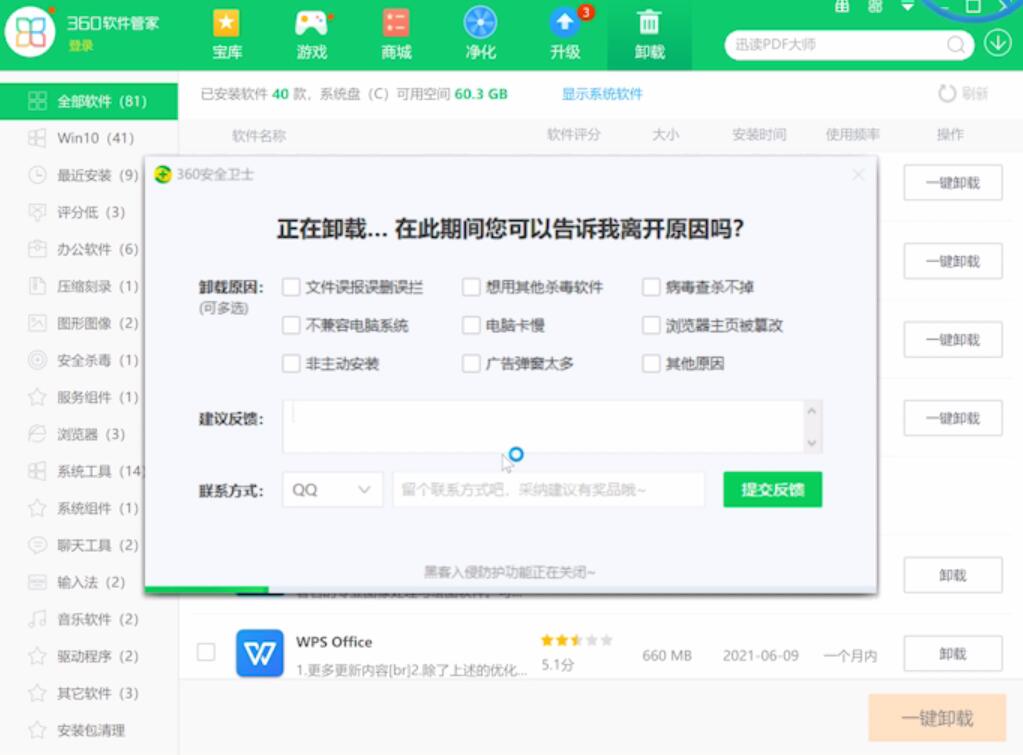1023x755 pixels.
Task: Click the WPS Office app icon
Action: pyautogui.click(x=260, y=653)
